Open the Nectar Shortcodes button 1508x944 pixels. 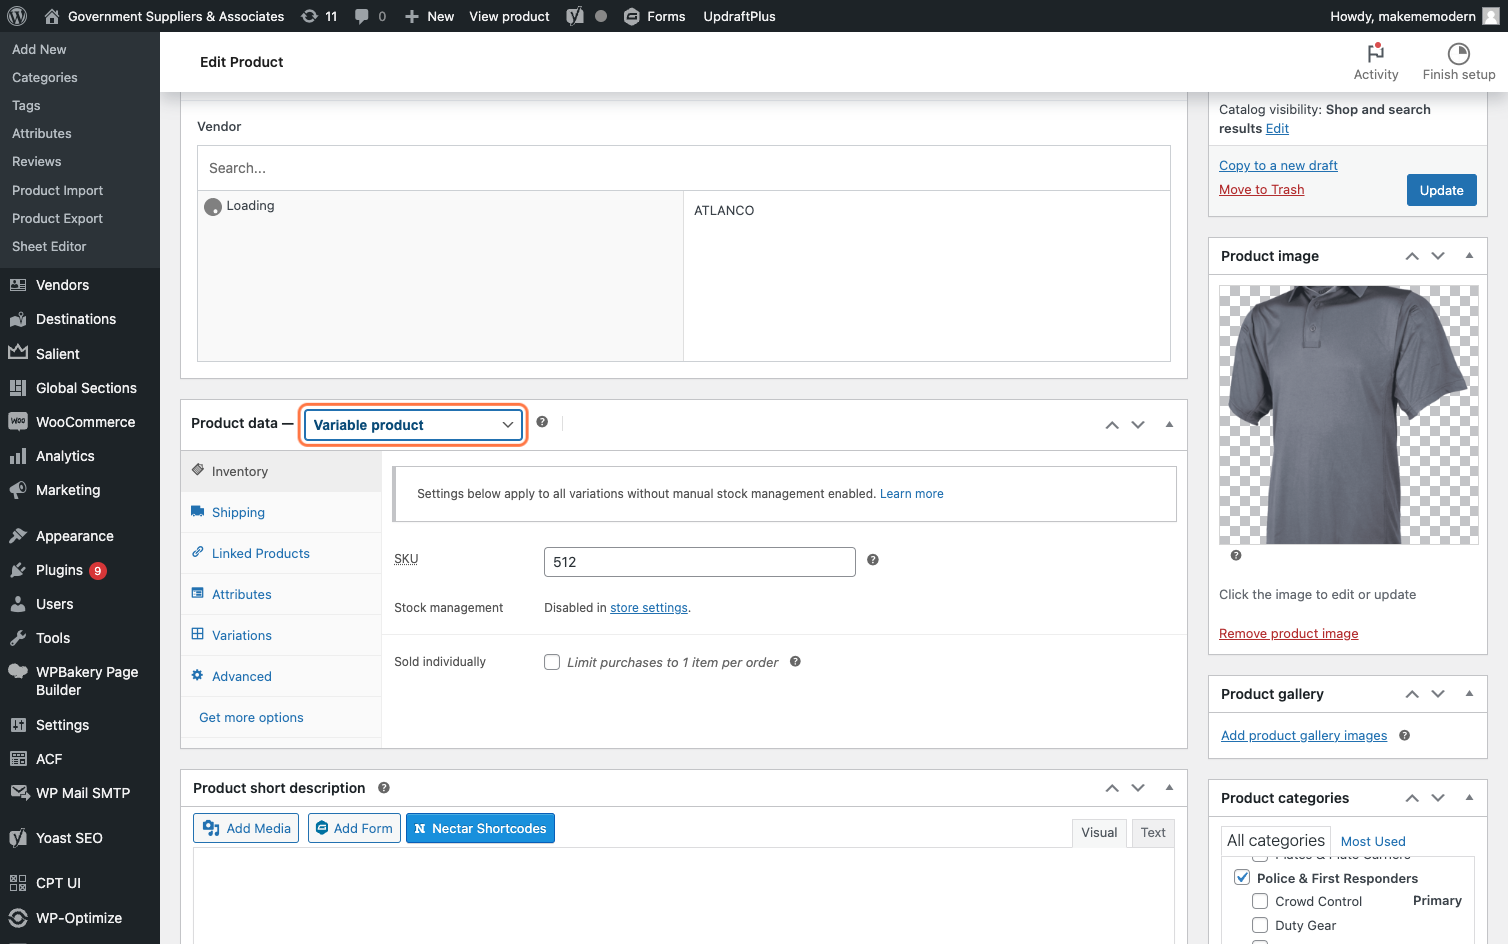(x=480, y=828)
